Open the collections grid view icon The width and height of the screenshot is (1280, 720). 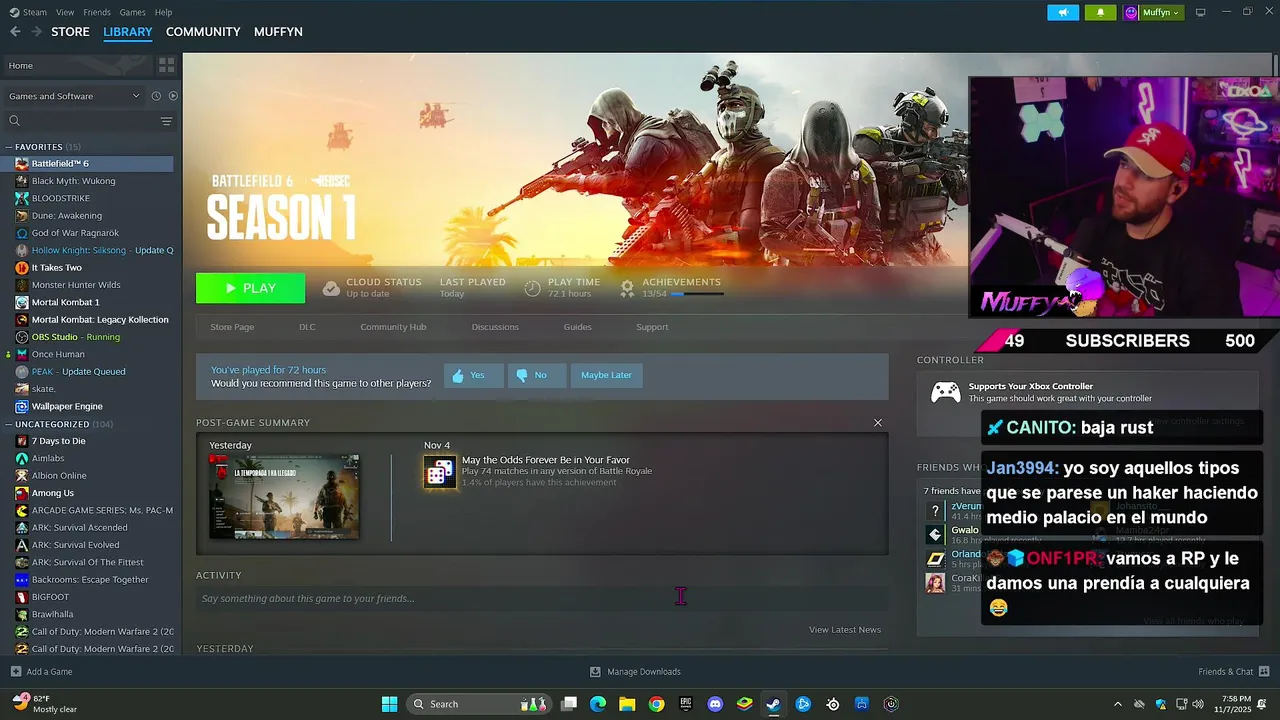pos(166,65)
